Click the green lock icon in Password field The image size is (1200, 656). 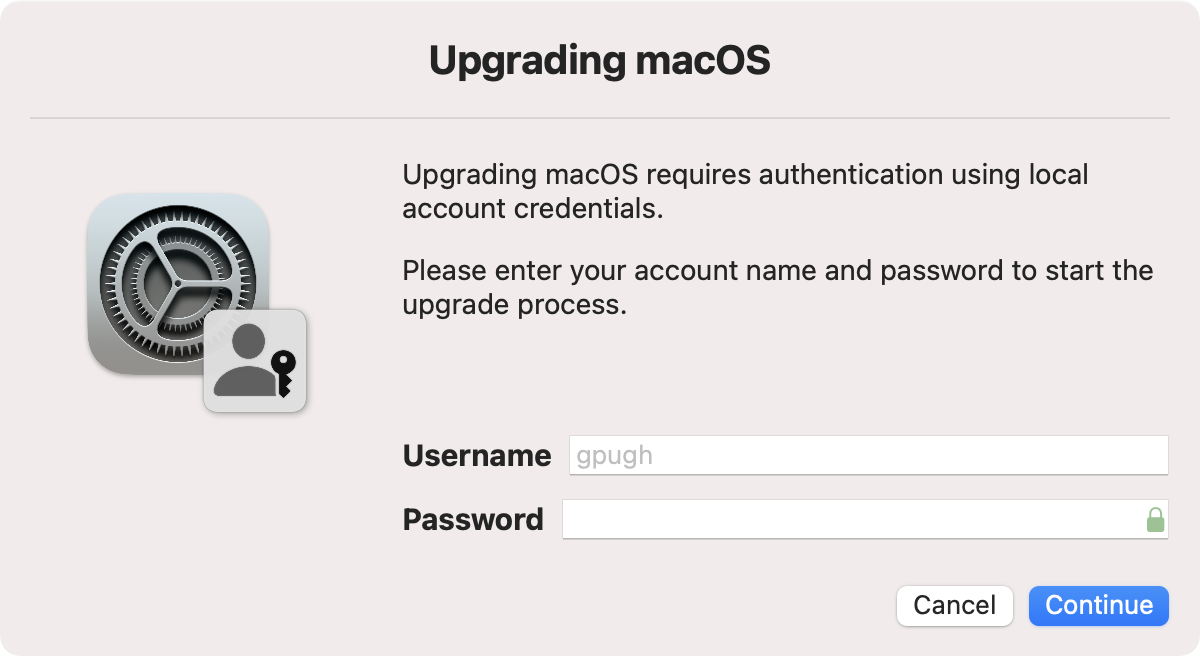(x=1155, y=520)
